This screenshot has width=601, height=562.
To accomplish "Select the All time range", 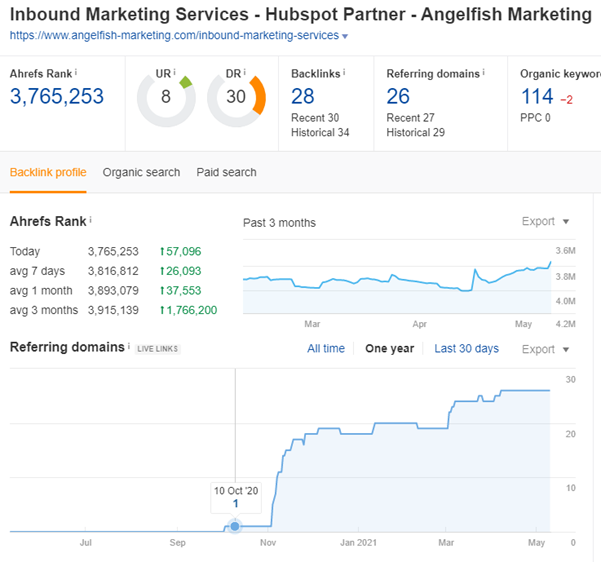I will pyautogui.click(x=326, y=348).
